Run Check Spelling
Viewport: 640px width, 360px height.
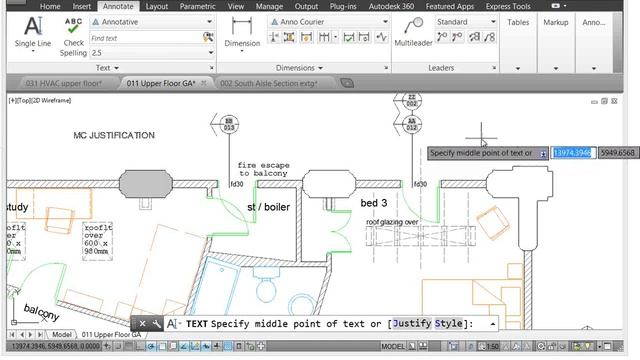point(73,37)
